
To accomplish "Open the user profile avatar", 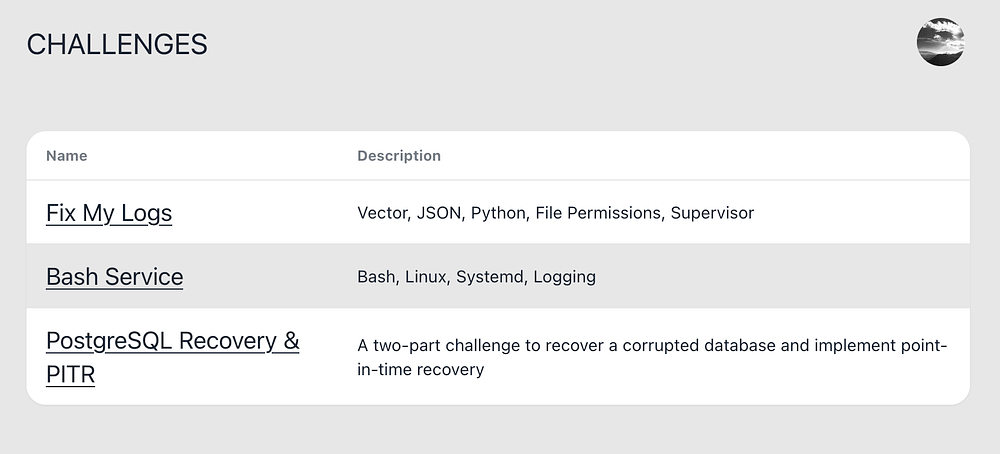I will [x=940, y=43].
